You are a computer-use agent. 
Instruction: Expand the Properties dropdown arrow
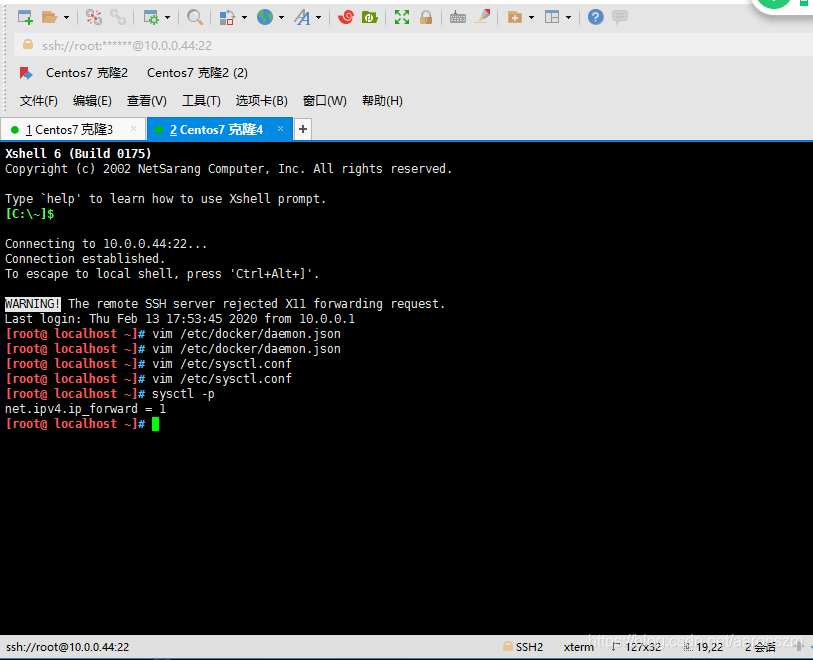[x=167, y=18]
